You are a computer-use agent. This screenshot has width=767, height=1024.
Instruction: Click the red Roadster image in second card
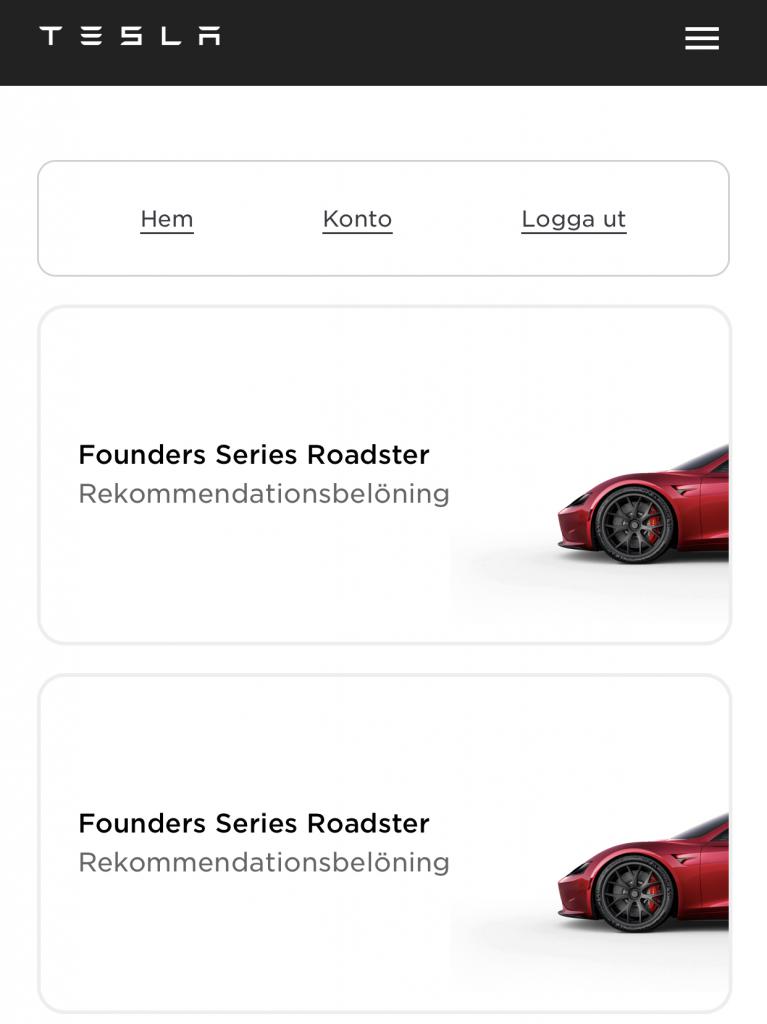click(x=643, y=872)
